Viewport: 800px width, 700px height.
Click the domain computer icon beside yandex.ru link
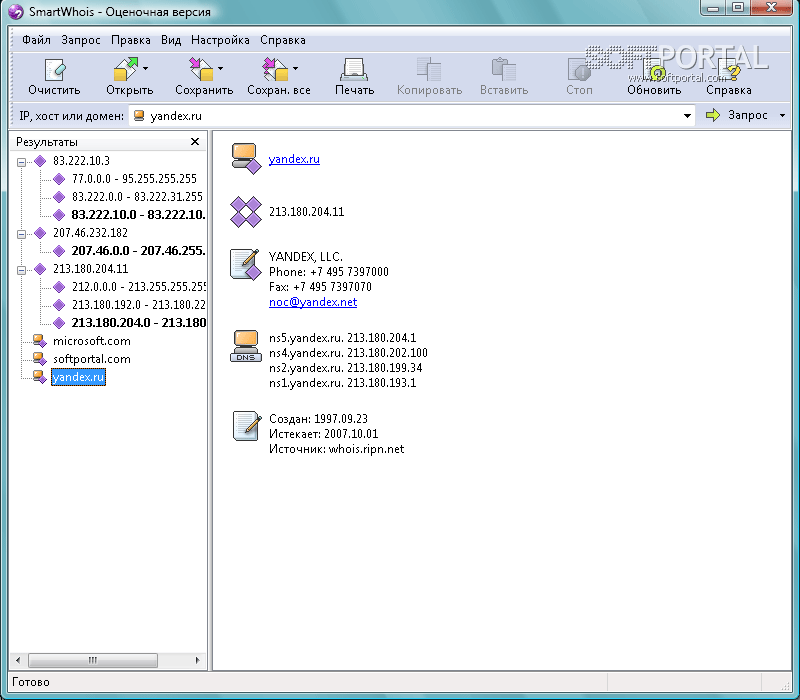point(245,159)
